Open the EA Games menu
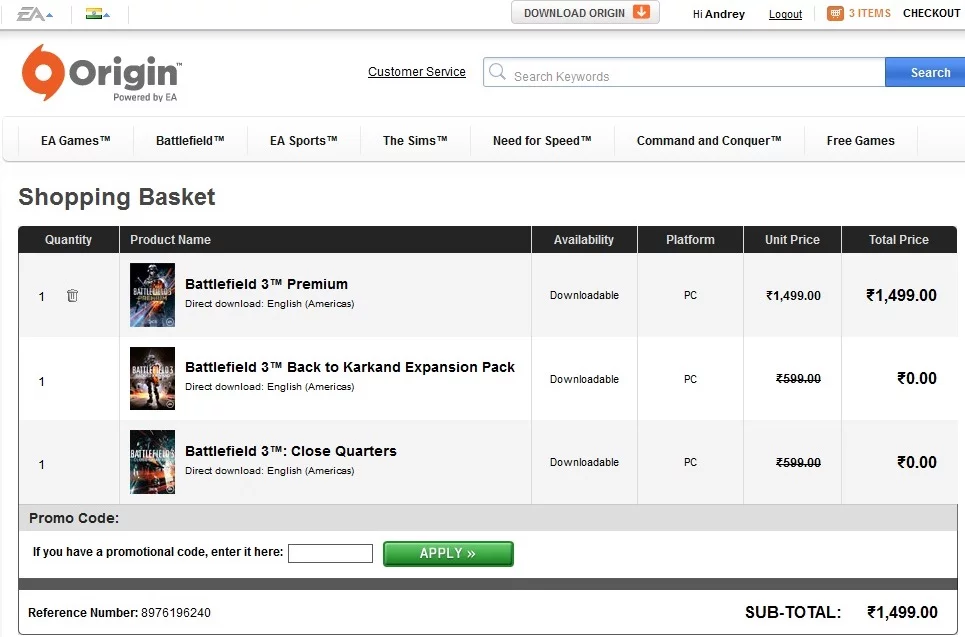This screenshot has height=637, width=965. coord(76,141)
